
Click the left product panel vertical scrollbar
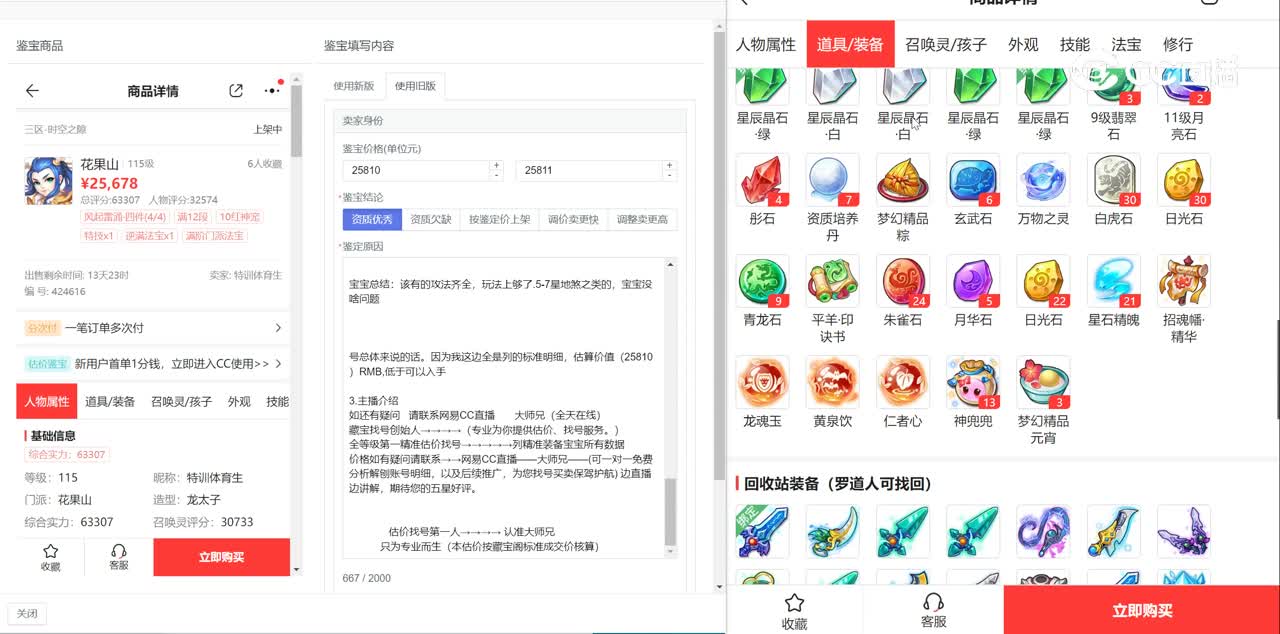click(x=296, y=120)
